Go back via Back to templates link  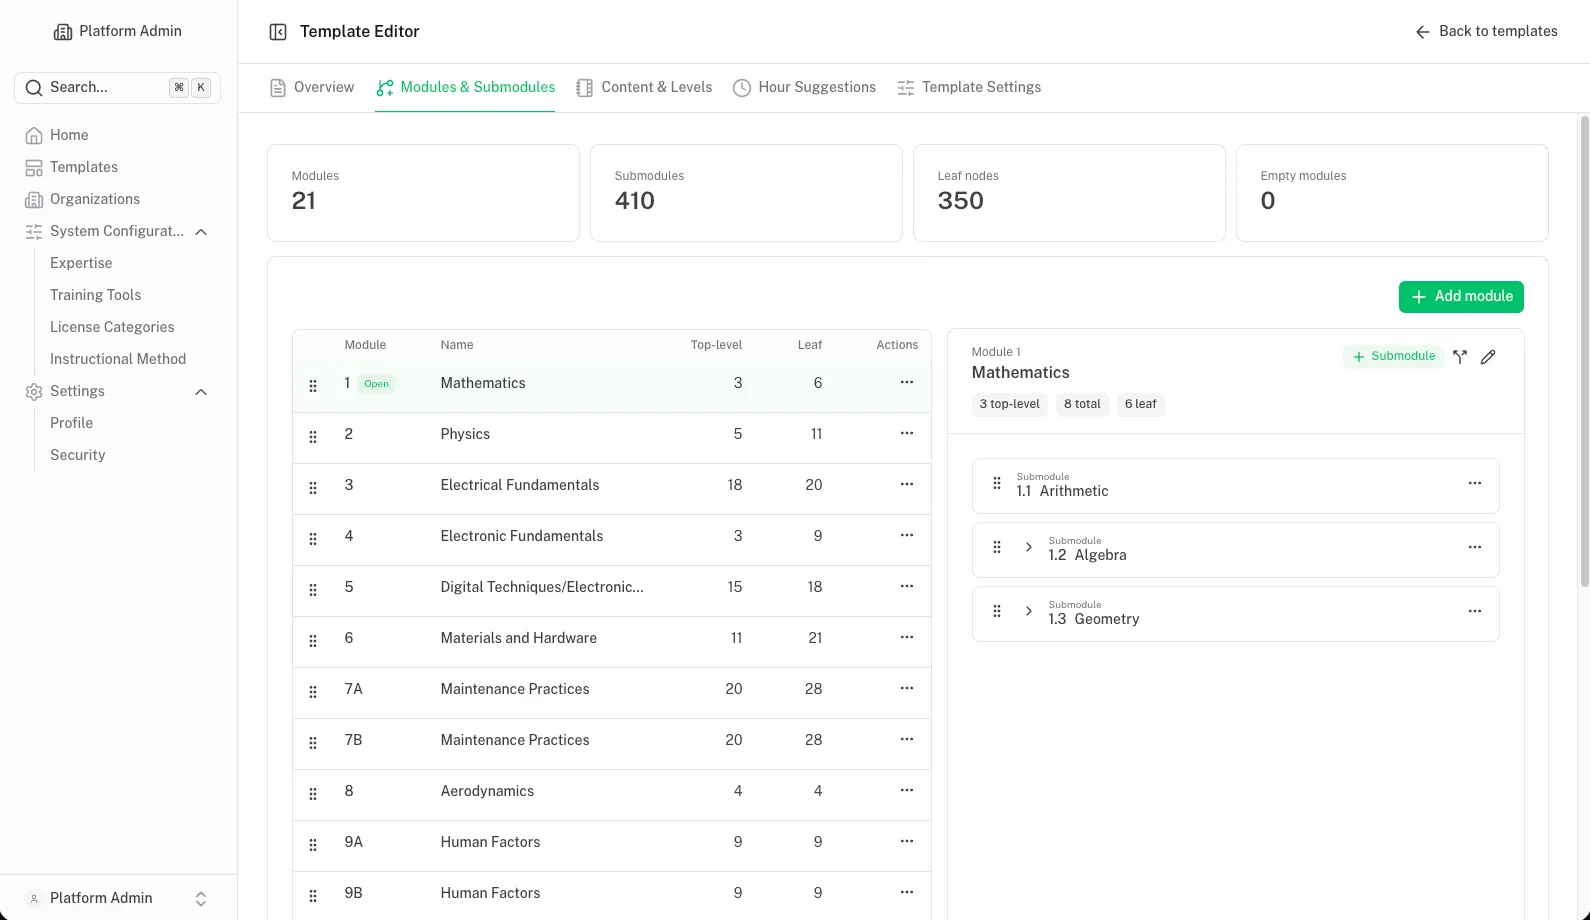(x=1486, y=32)
